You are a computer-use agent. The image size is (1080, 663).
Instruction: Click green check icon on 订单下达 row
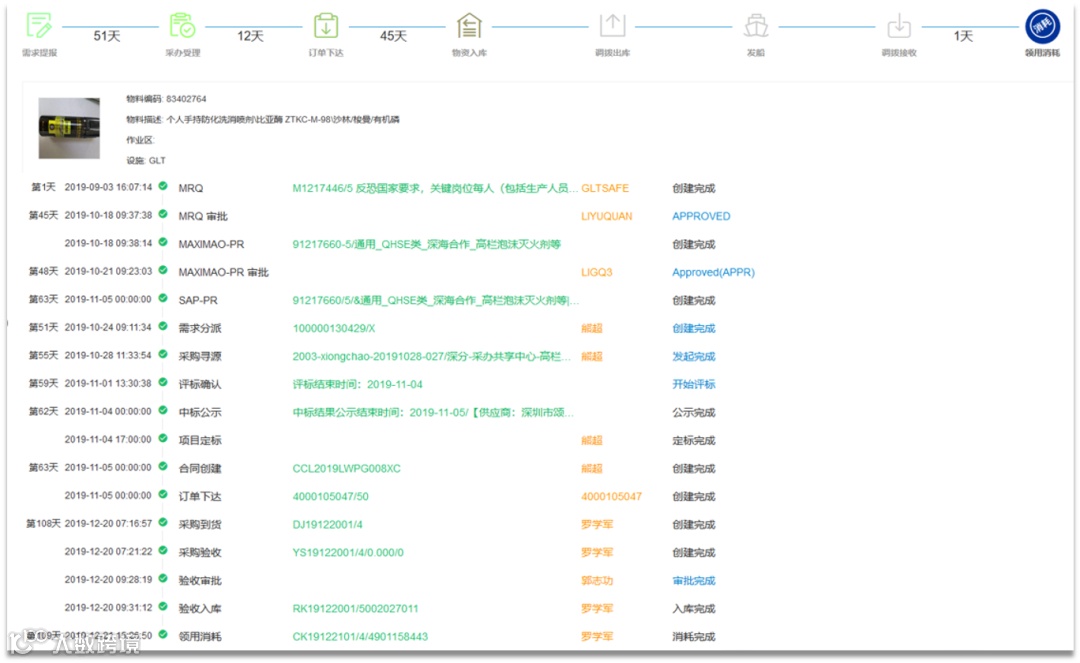163,494
